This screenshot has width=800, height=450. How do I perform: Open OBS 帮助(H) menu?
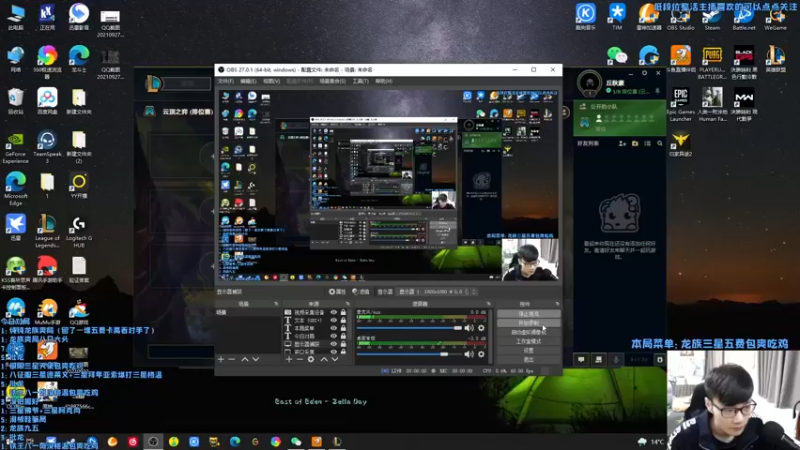(384, 81)
